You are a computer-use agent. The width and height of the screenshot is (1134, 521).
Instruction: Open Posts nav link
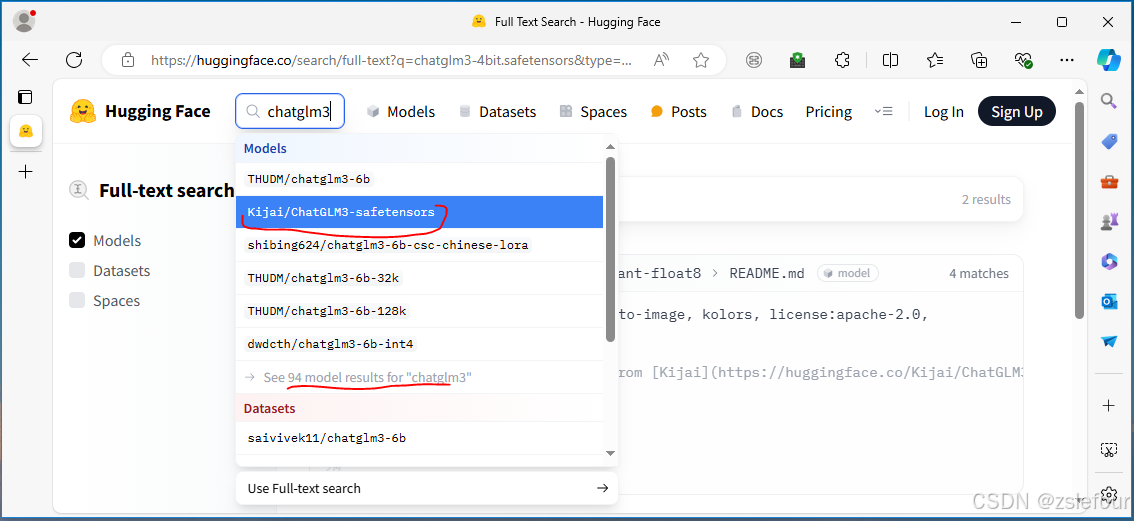click(x=678, y=111)
